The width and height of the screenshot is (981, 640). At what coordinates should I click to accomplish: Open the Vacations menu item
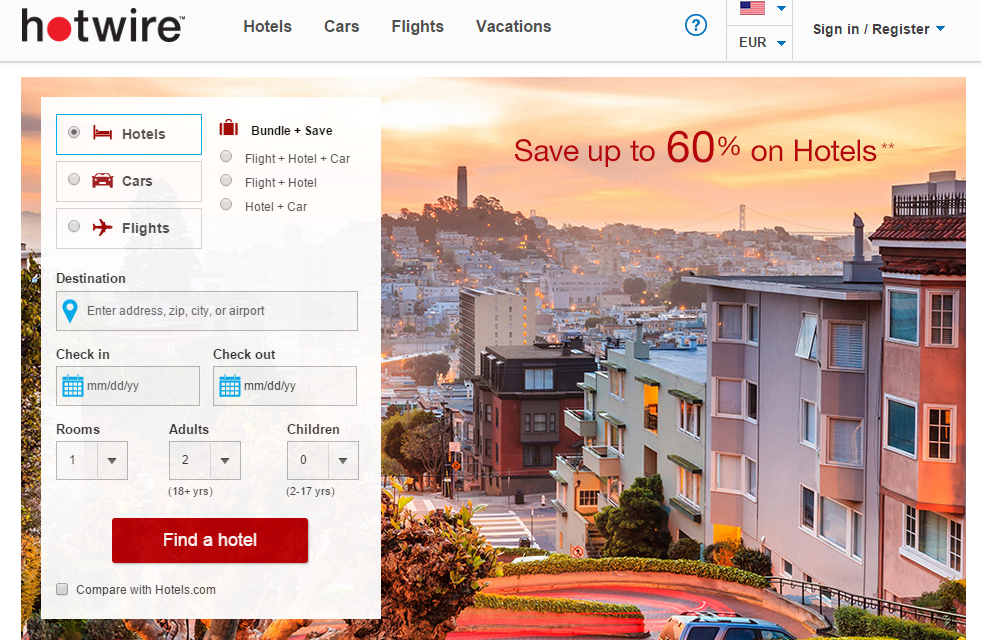(514, 26)
